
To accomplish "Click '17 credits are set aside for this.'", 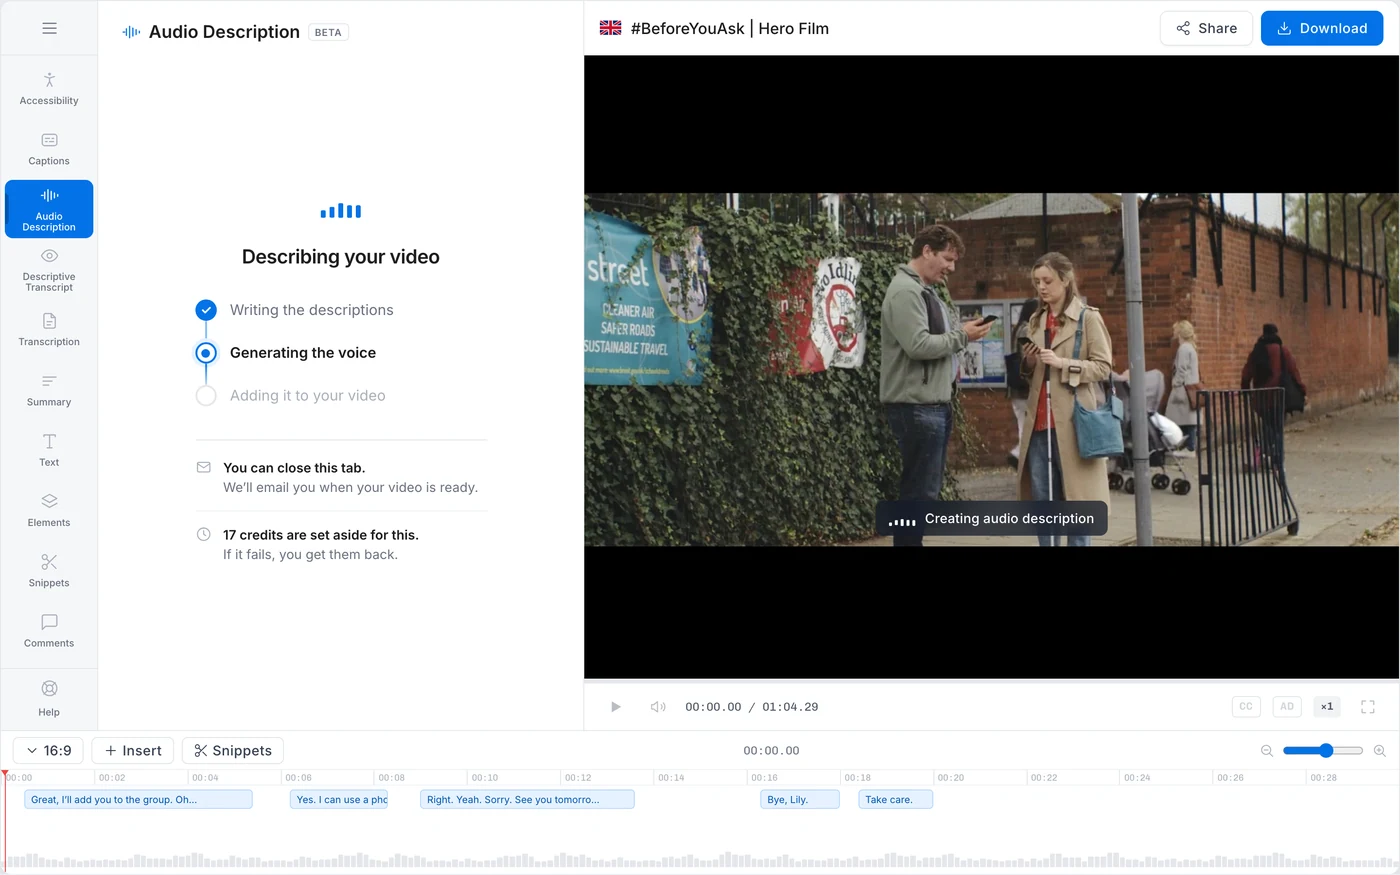I will 321,535.
